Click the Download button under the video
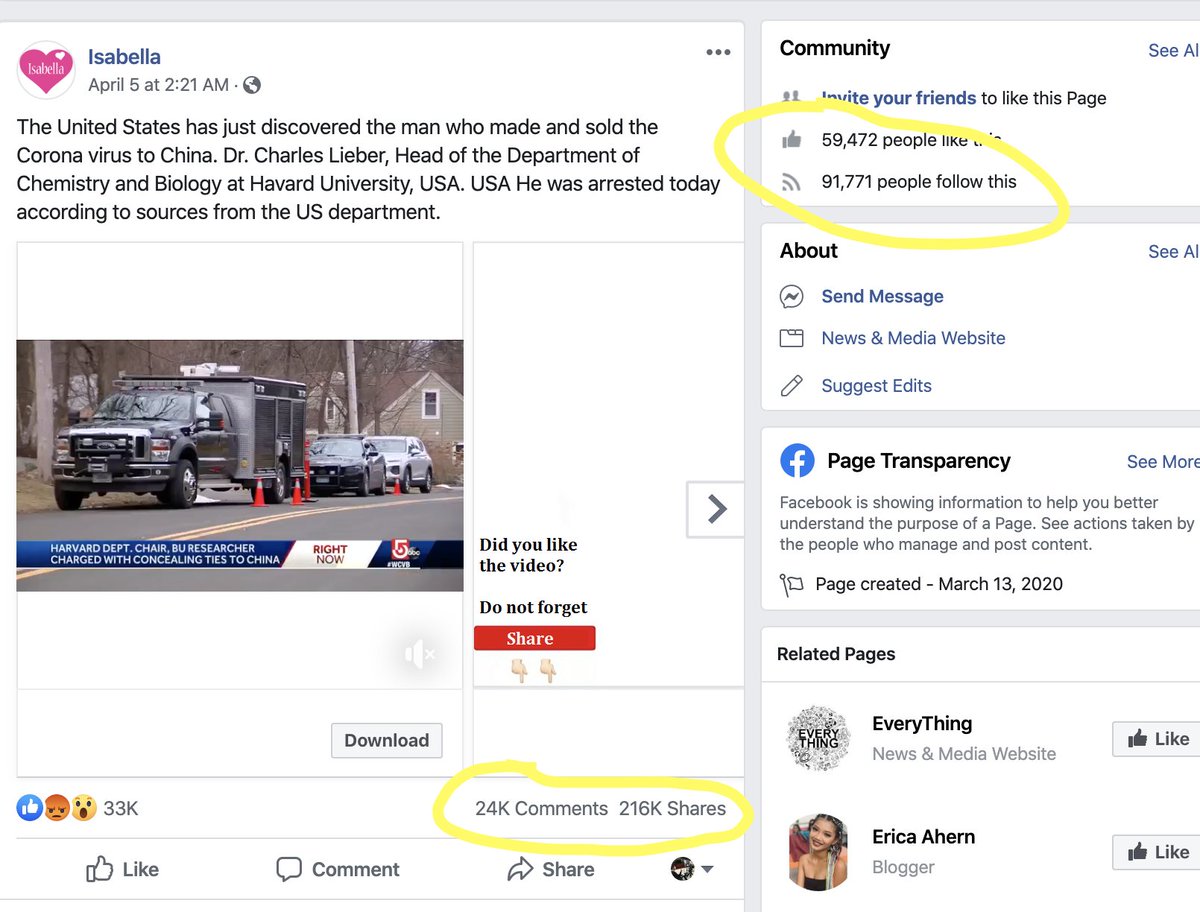The height and width of the screenshot is (912, 1200). pyautogui.click(x=387, y=740)
